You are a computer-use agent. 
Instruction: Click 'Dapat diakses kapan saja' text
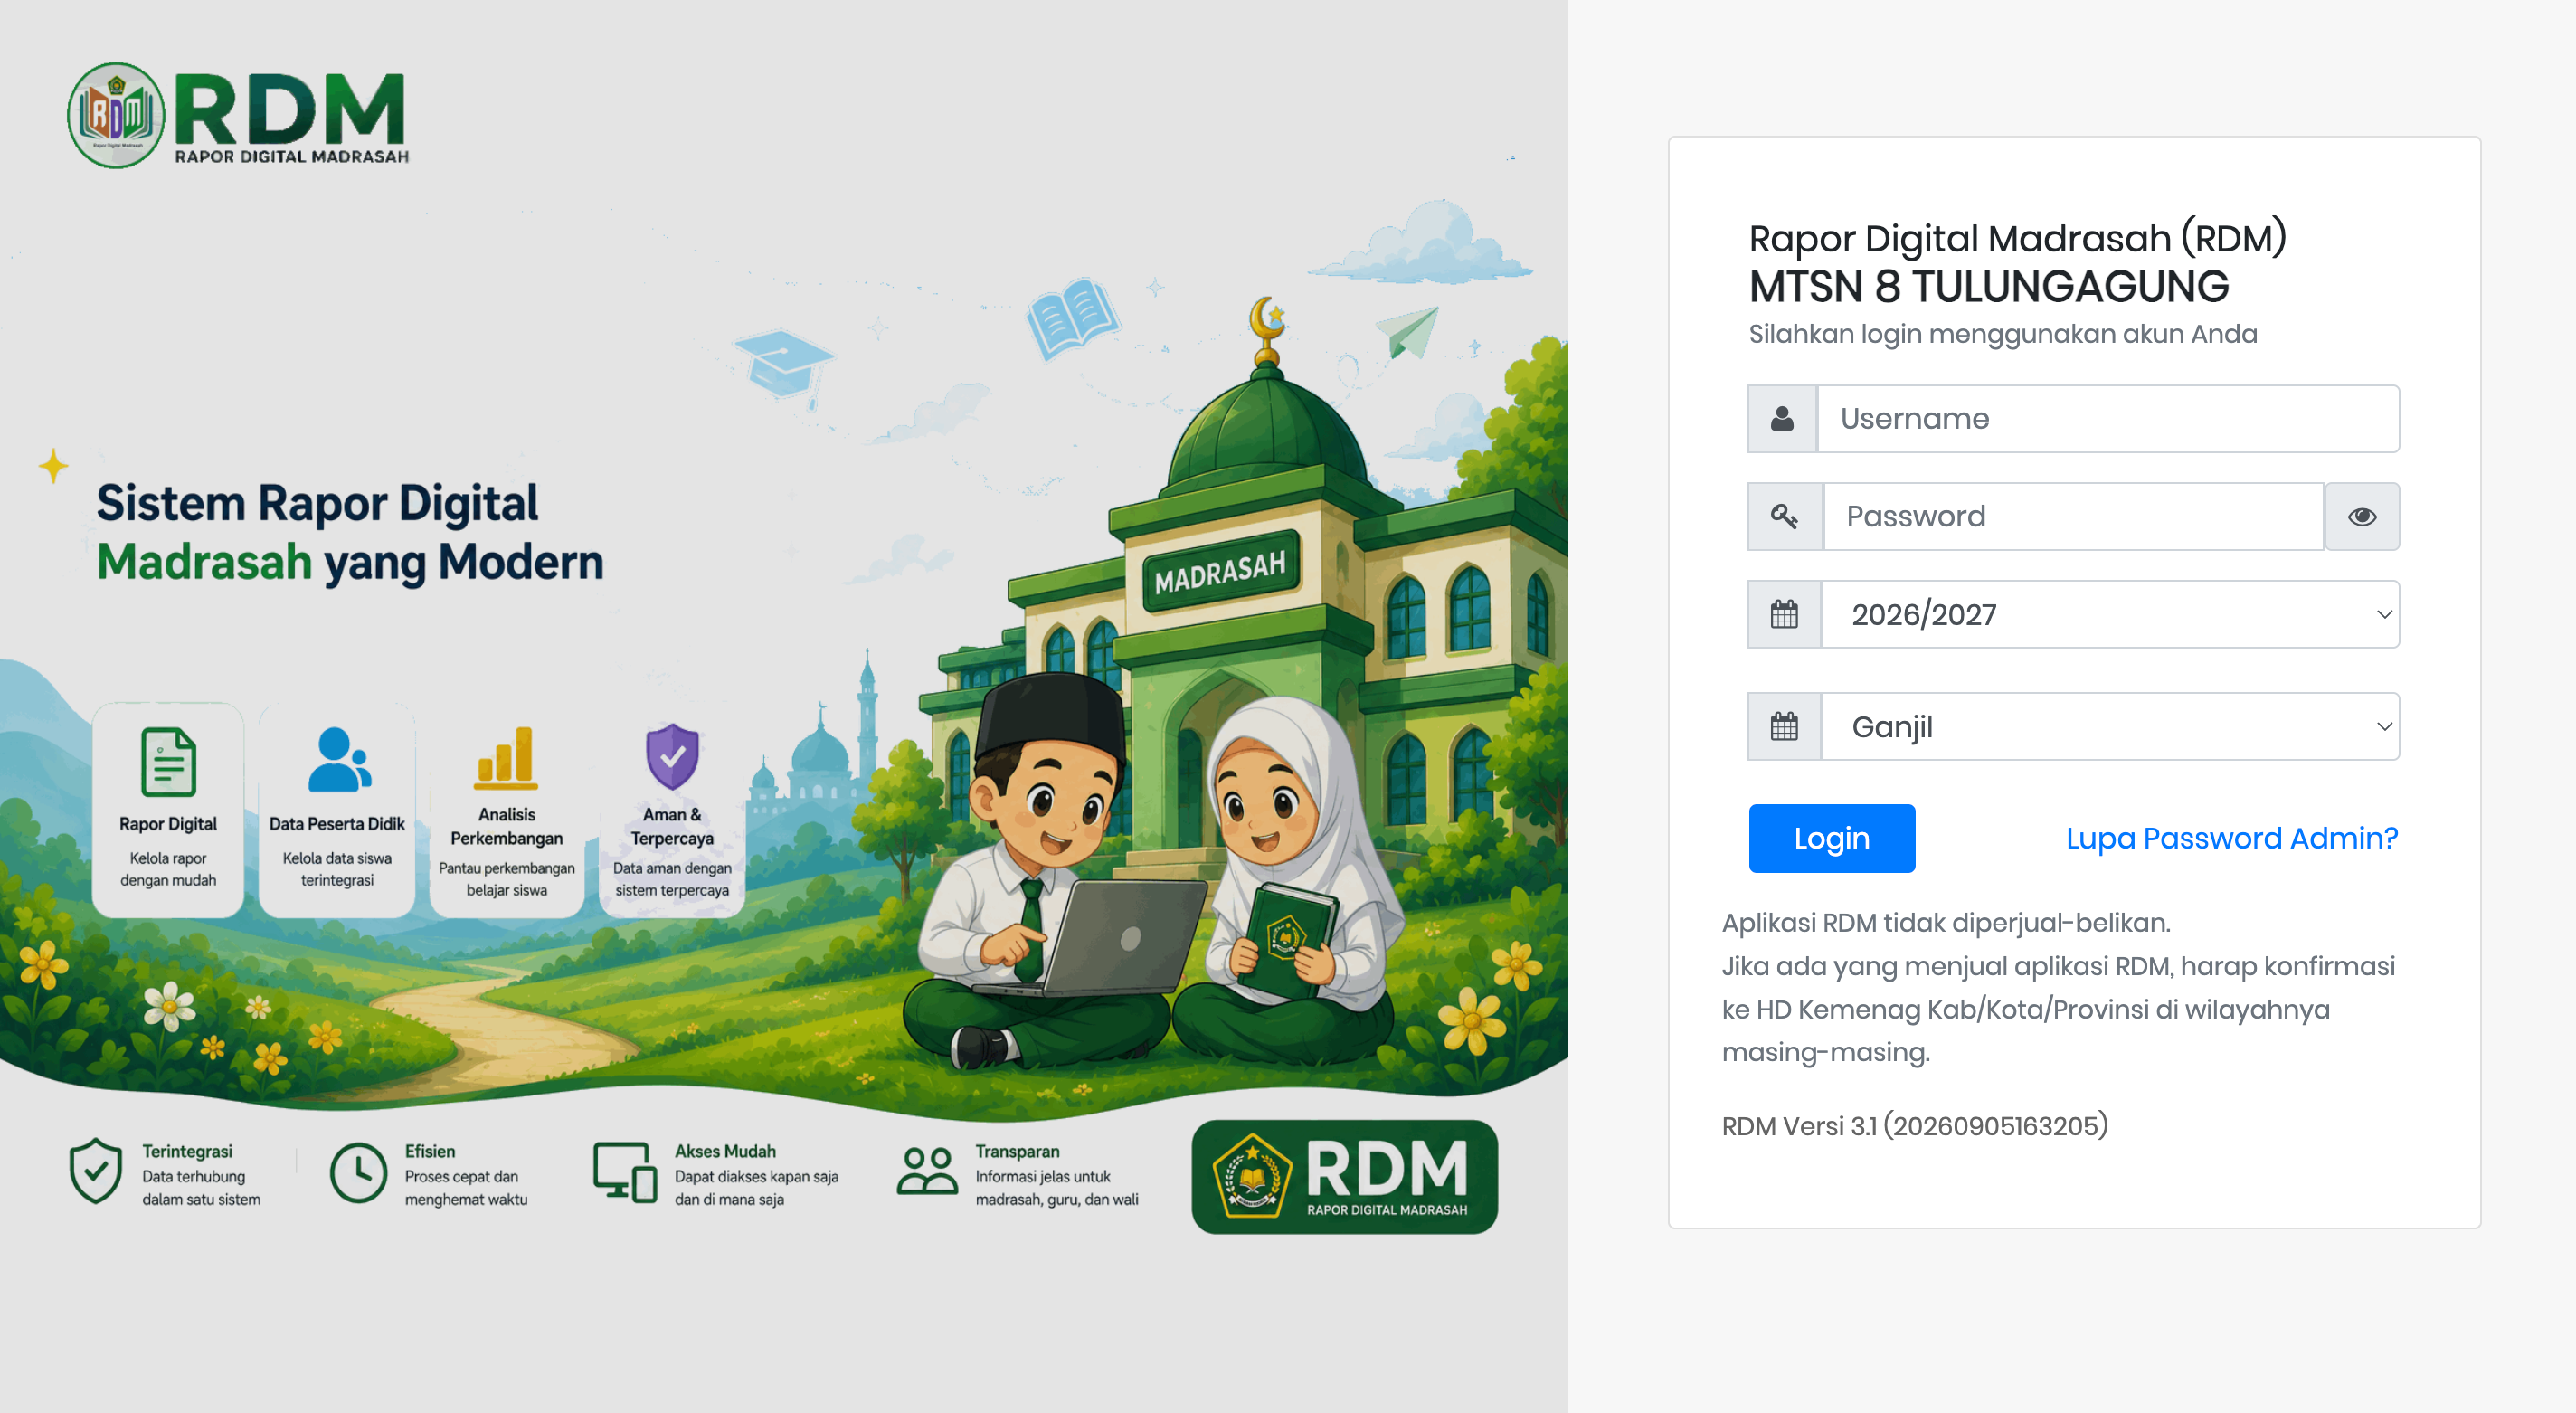pos(756,1177)
